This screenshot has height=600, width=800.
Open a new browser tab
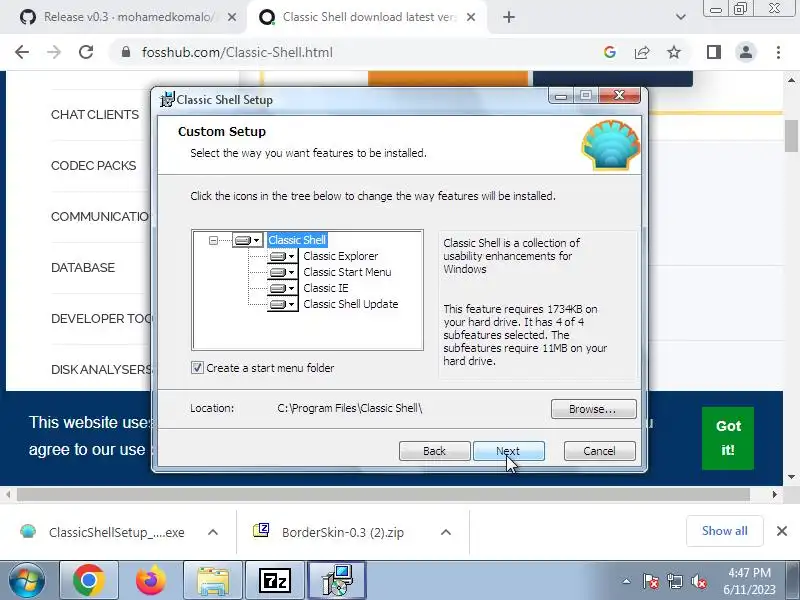coord(509,17)
